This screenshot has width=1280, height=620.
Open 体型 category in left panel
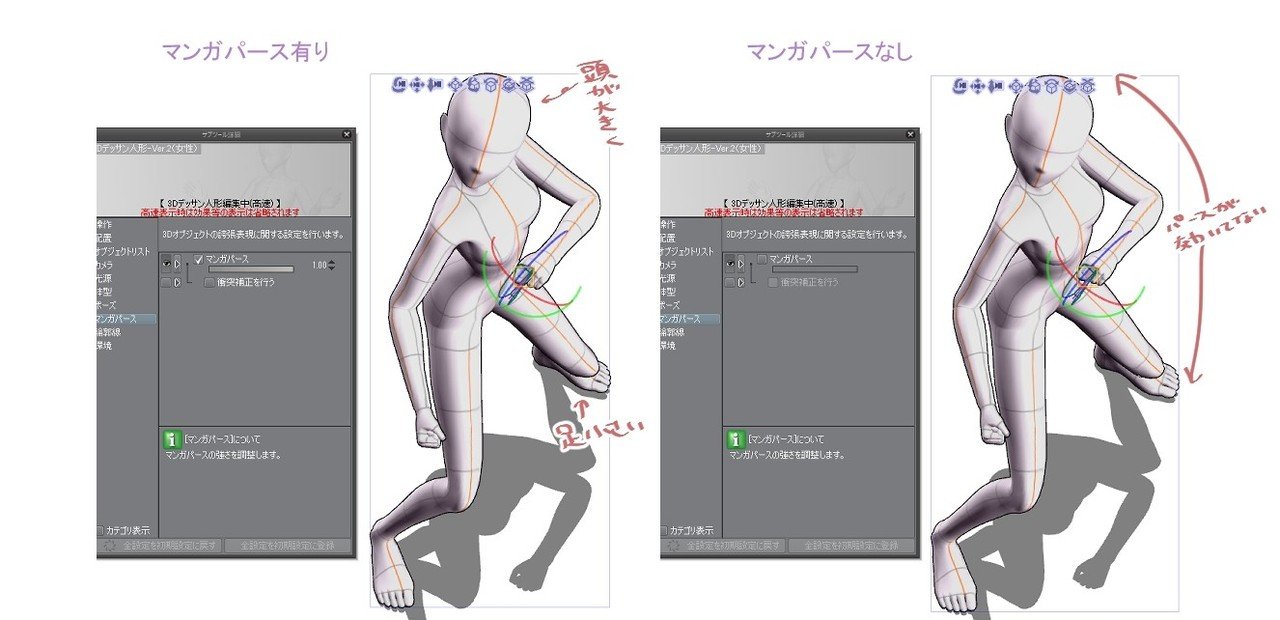click(x=104, y=292)
